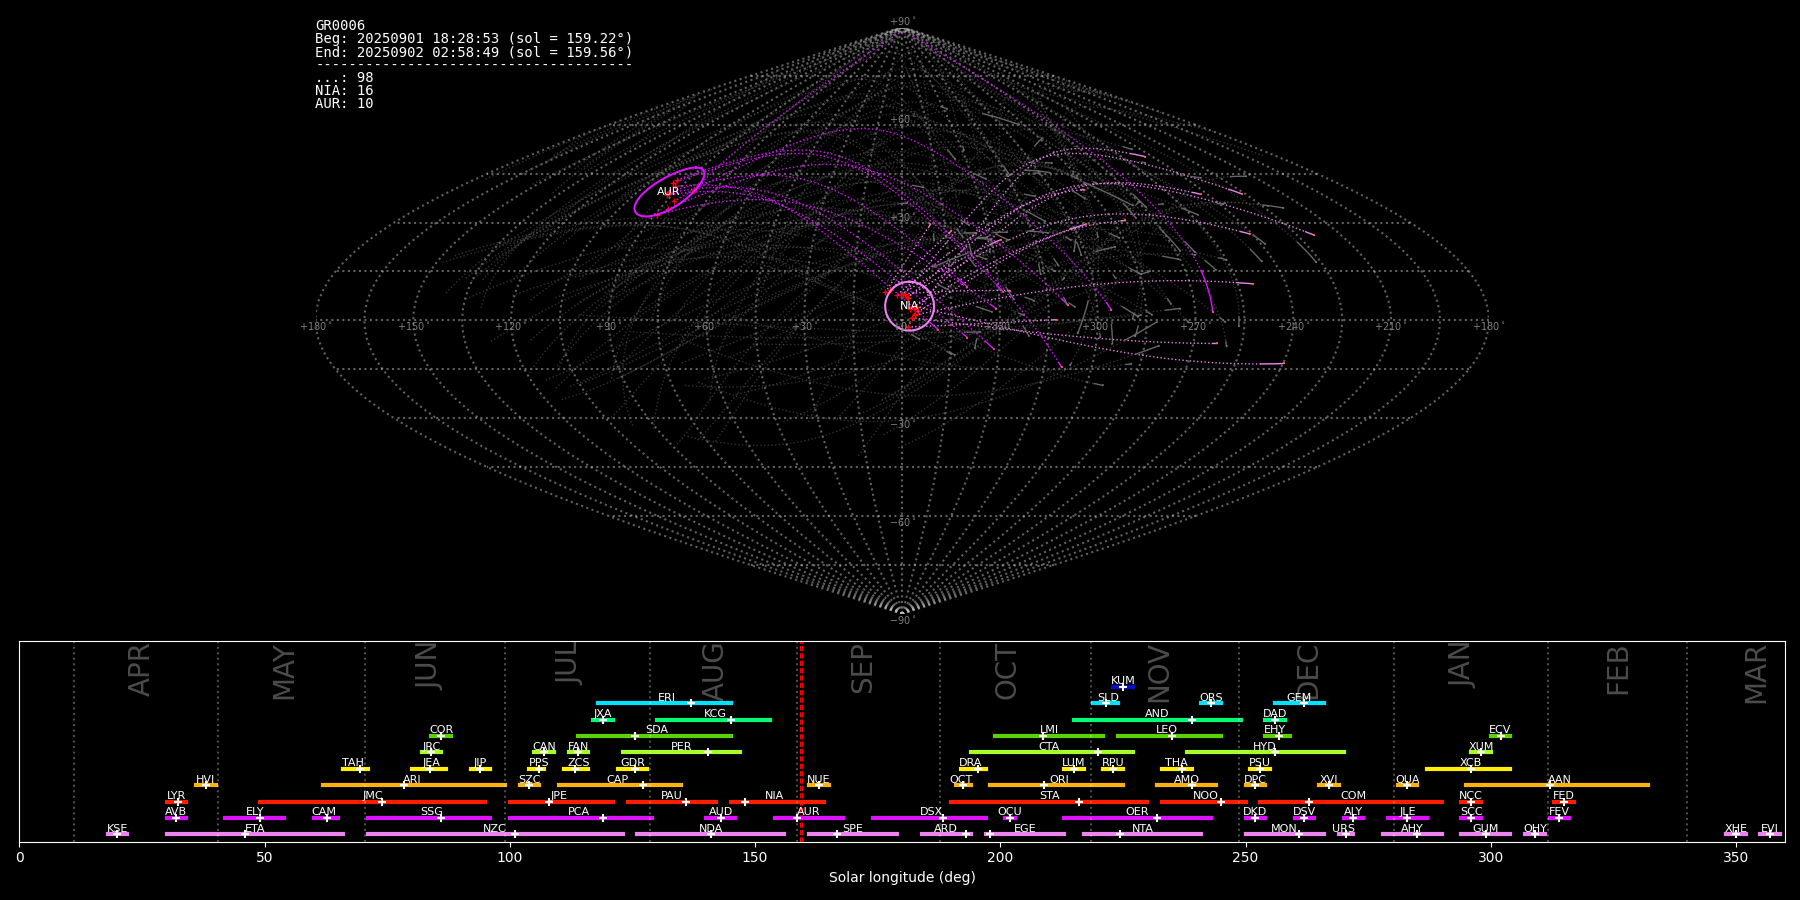This screenshot has width=1800, height=900.
Task: Select the PER shower label in timeline
Action: (x=681, y=747)
